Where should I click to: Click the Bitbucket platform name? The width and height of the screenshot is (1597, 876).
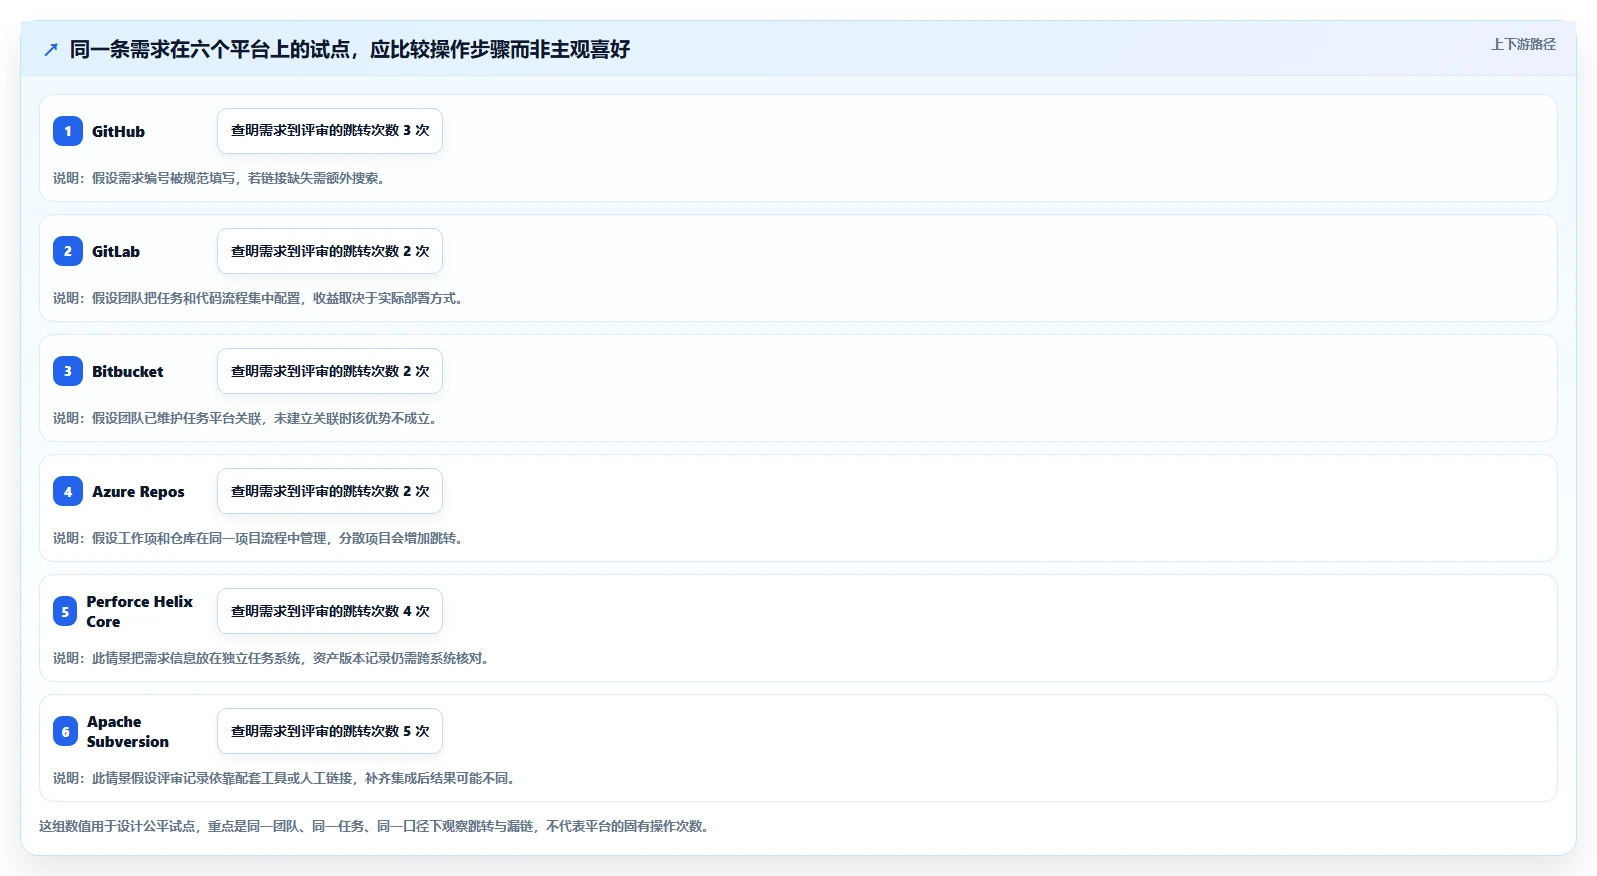click(128, 371)
